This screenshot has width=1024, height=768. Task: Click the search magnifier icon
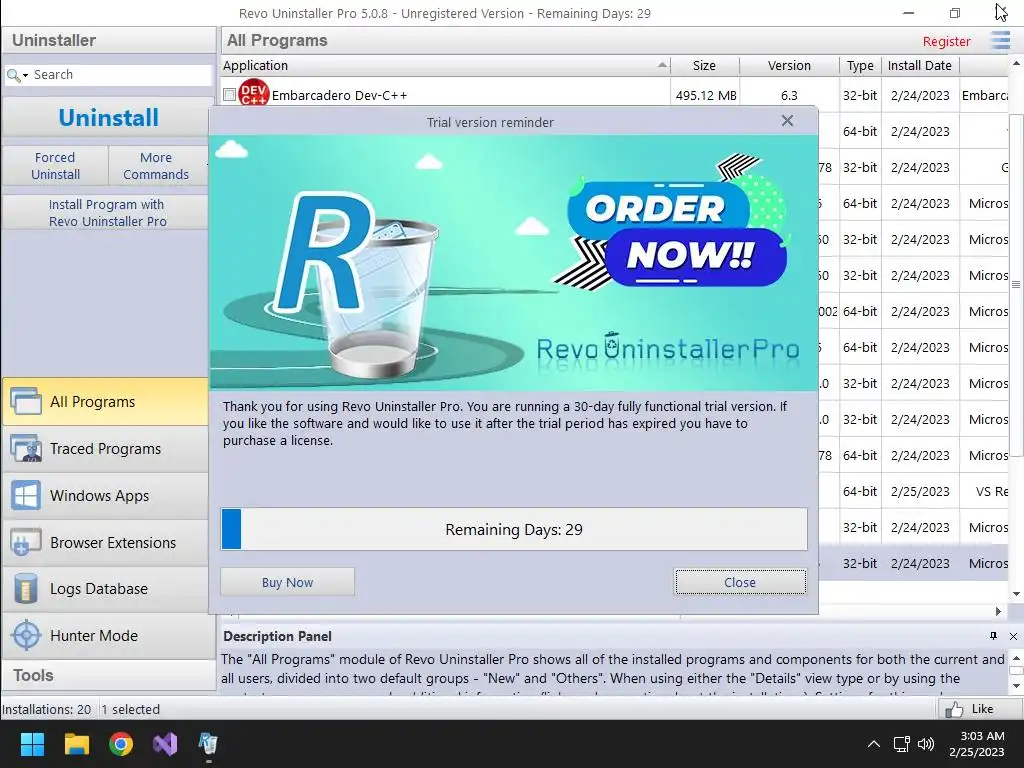tap(13, 75)
